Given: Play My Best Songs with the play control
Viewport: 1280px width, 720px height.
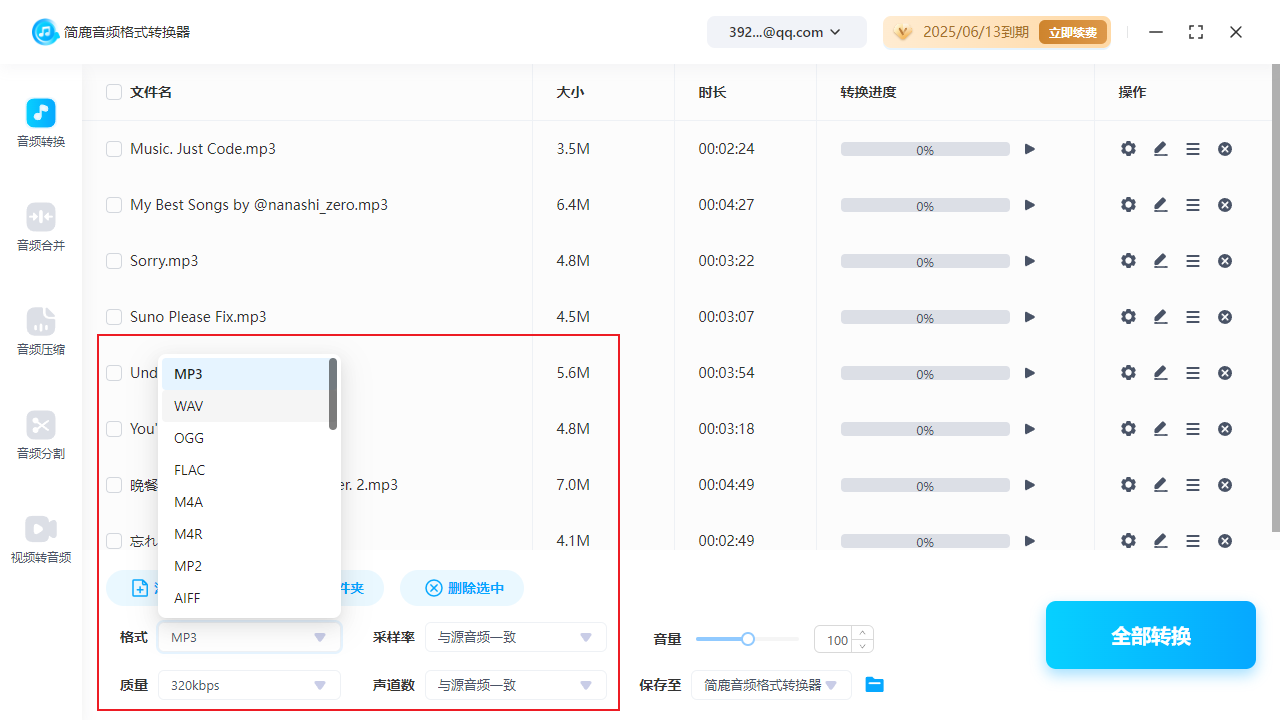Looking at the screenshot, I should [x=1030, y=204].
